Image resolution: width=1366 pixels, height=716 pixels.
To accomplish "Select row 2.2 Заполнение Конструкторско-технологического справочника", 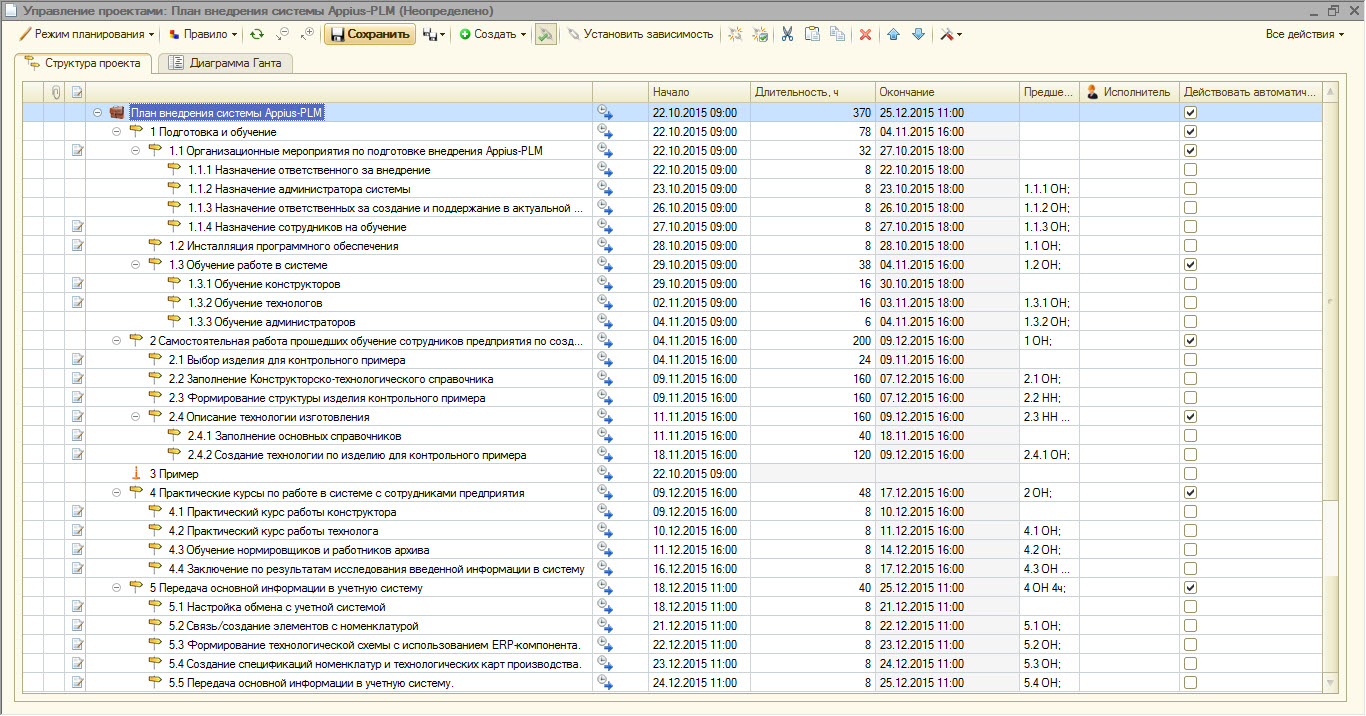I will coord(672,379).
